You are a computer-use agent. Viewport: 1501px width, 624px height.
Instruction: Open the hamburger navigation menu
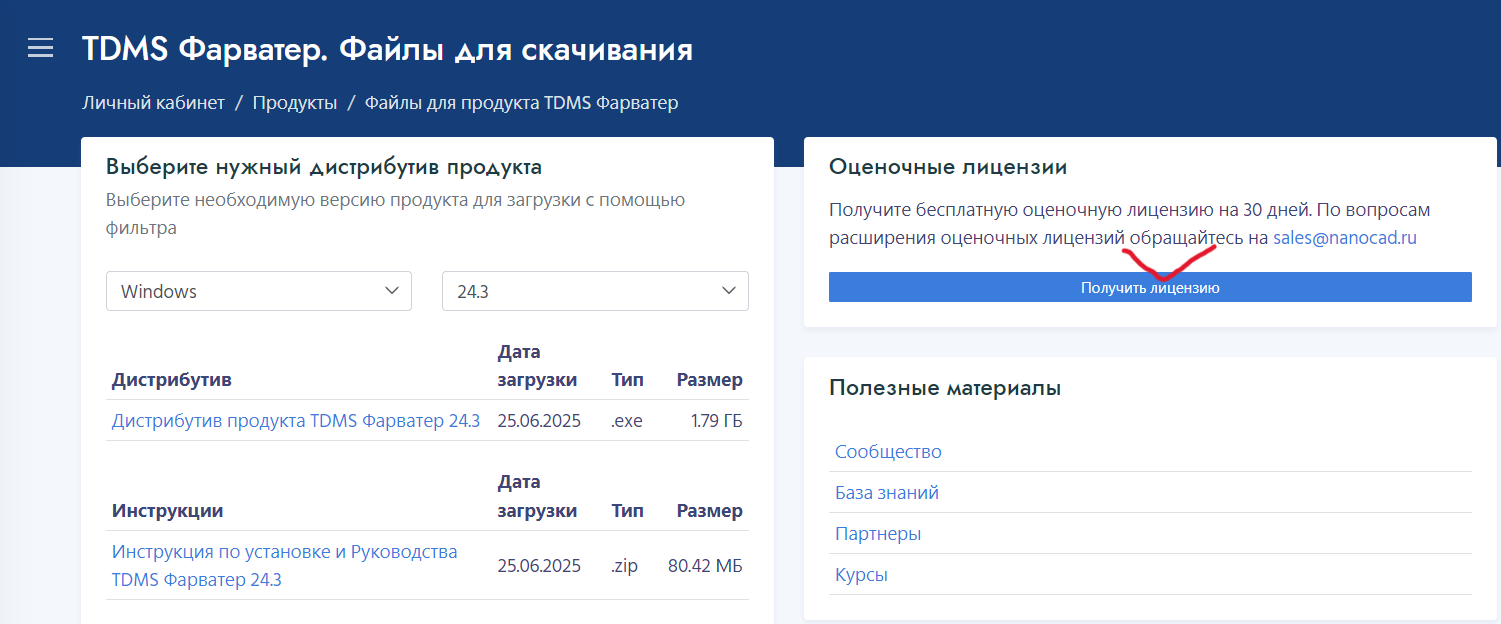(x=40, y=48)
